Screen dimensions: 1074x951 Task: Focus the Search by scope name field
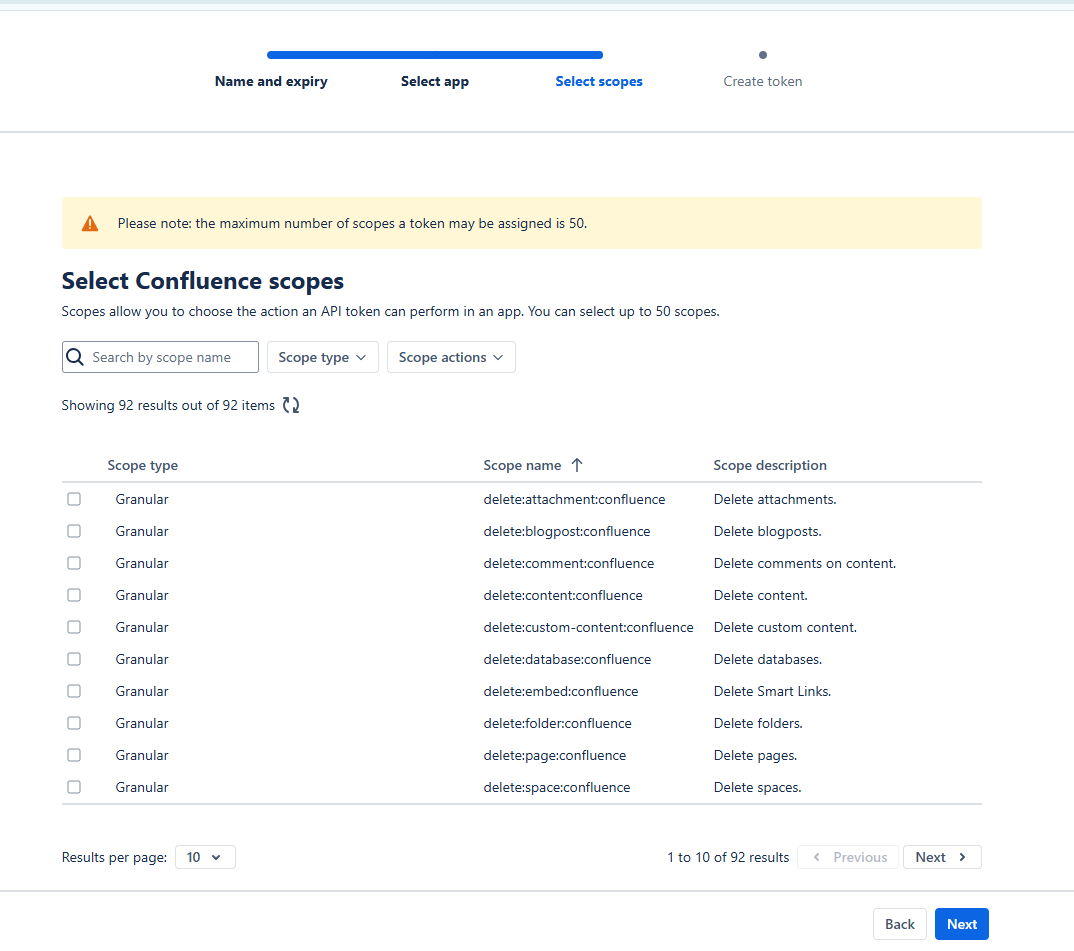pos(160,357)
